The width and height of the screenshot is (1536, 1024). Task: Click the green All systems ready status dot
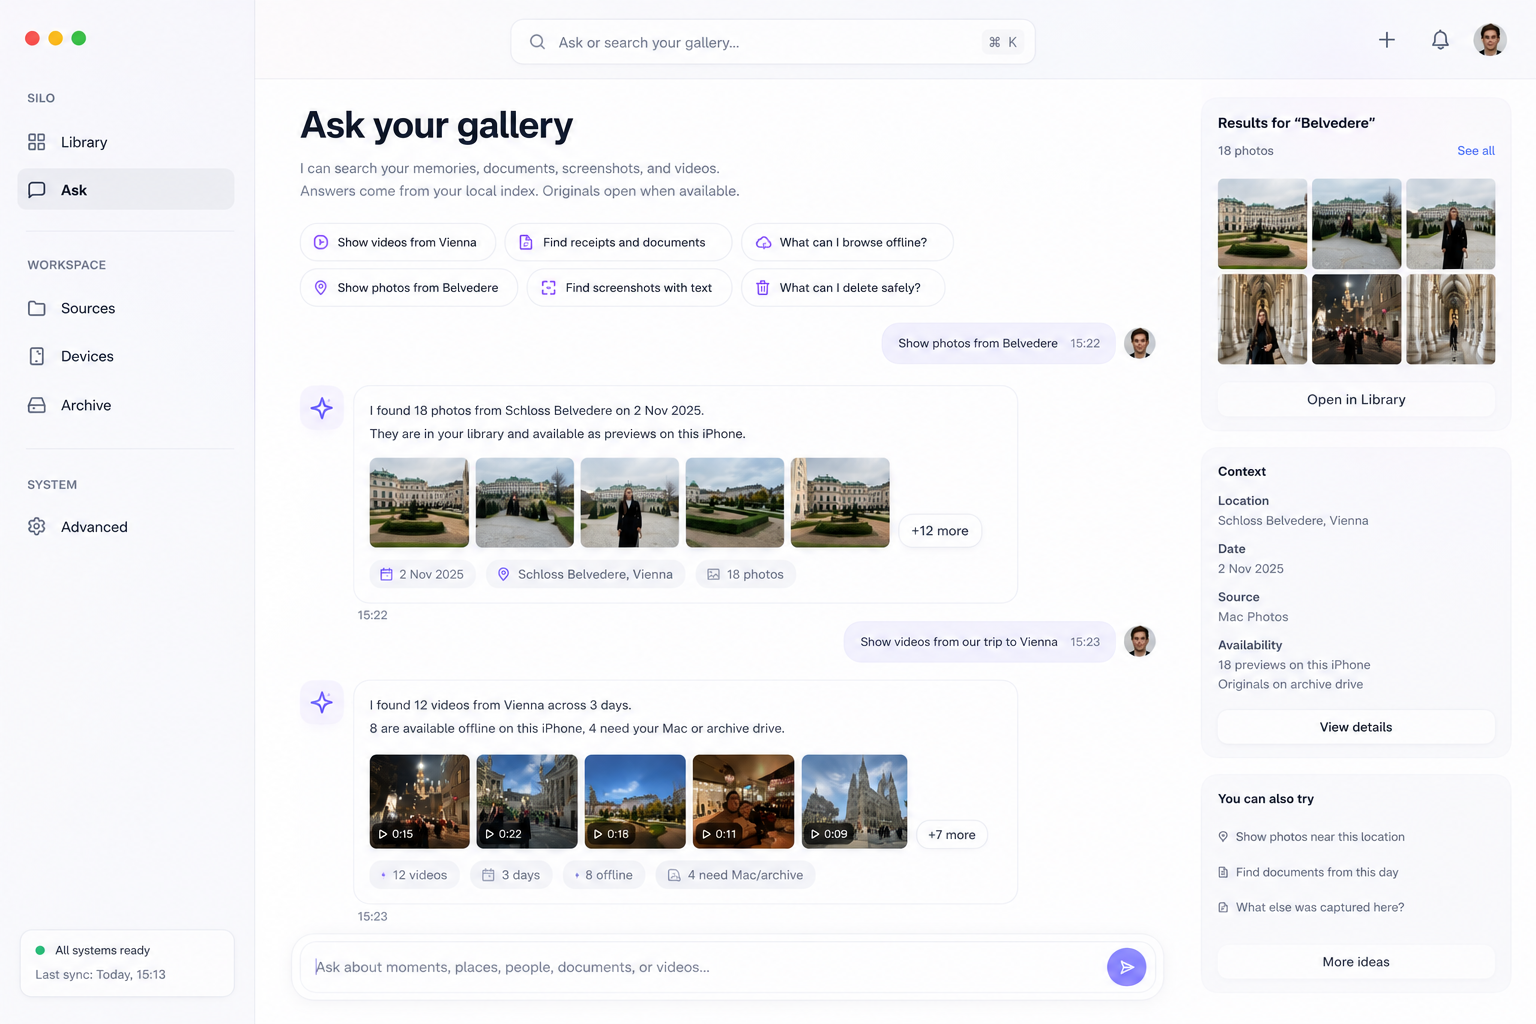[x=40, y=950]
